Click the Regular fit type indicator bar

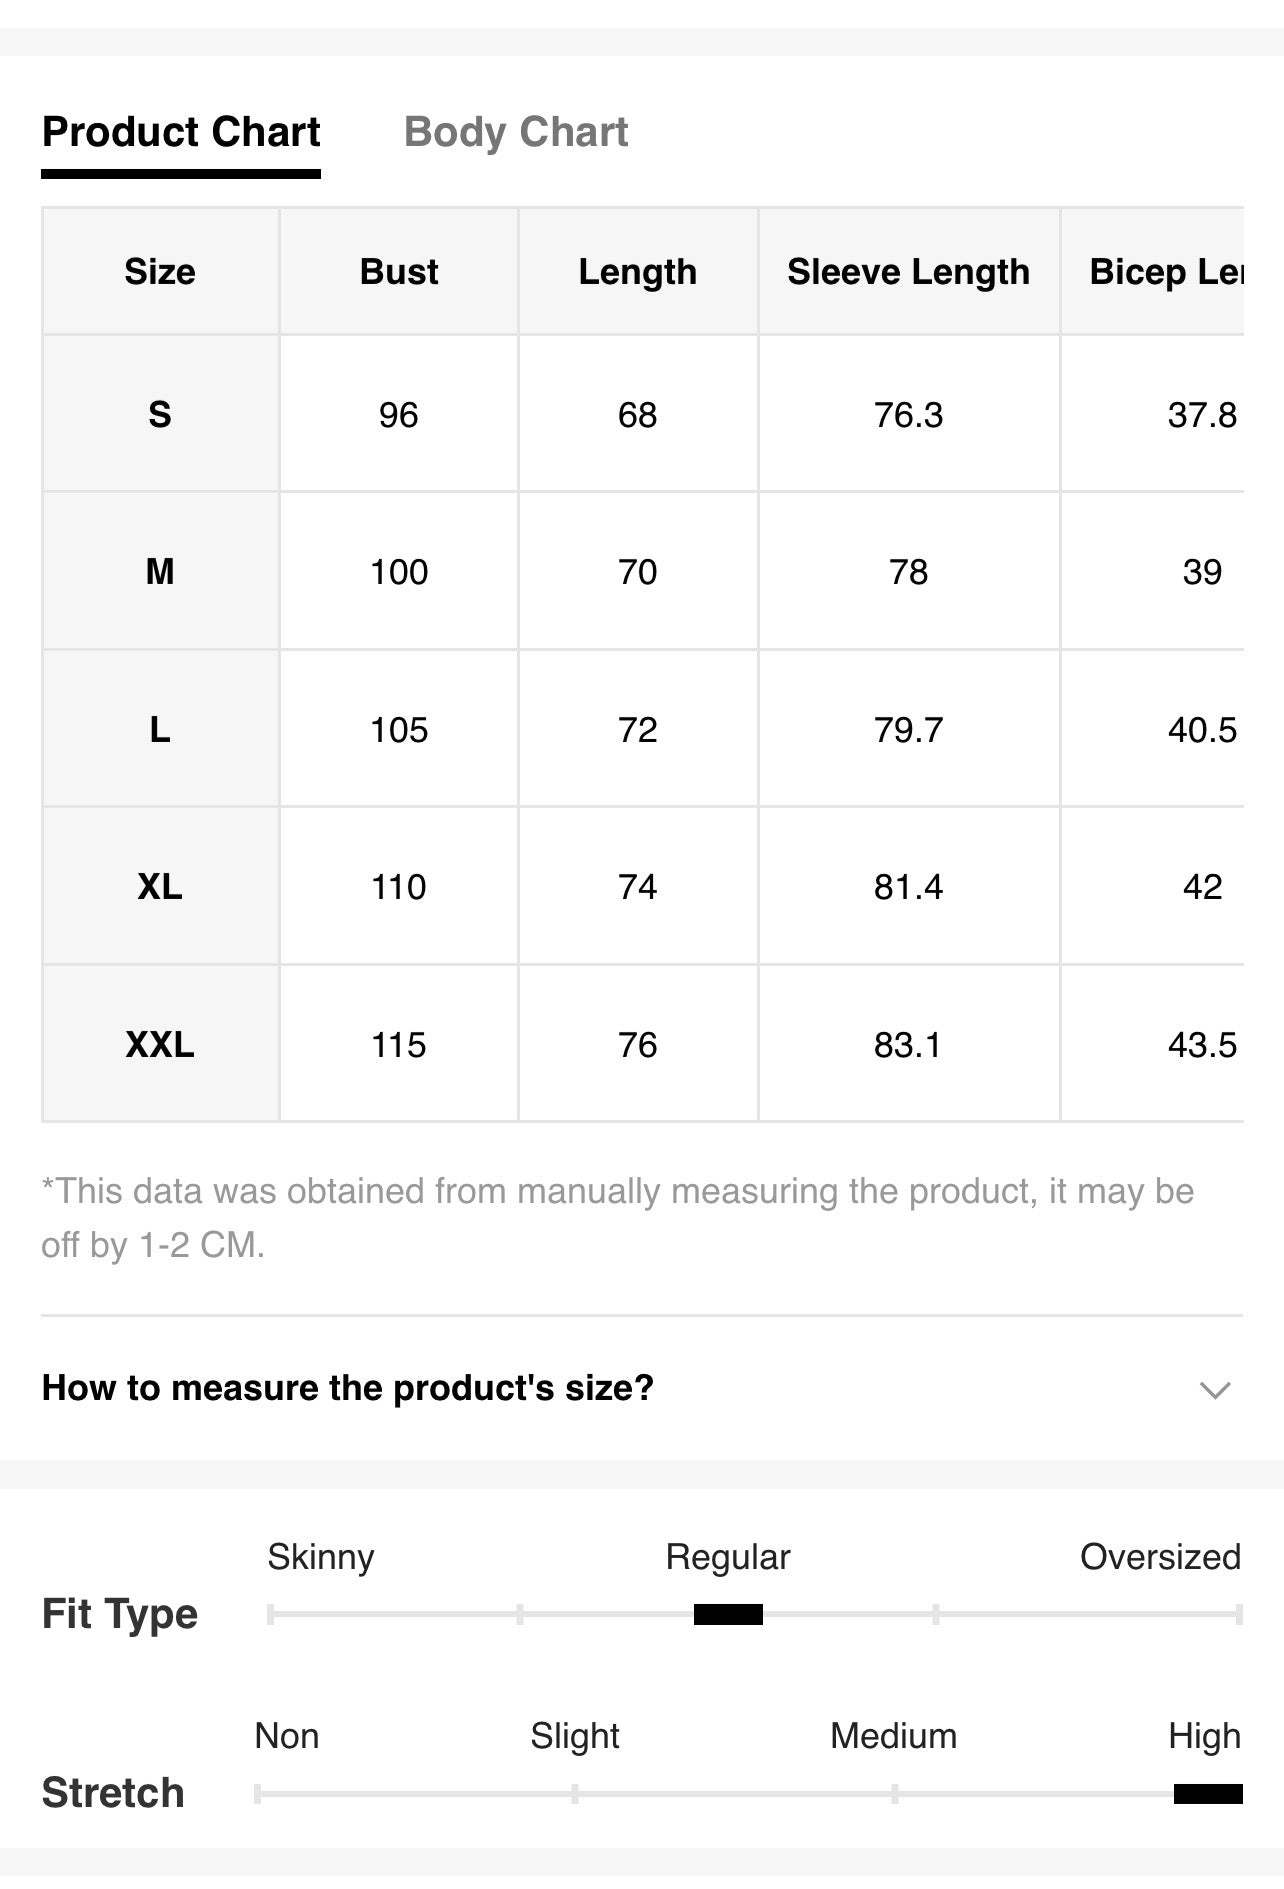pyautogui.click(x=728, y=1614)
